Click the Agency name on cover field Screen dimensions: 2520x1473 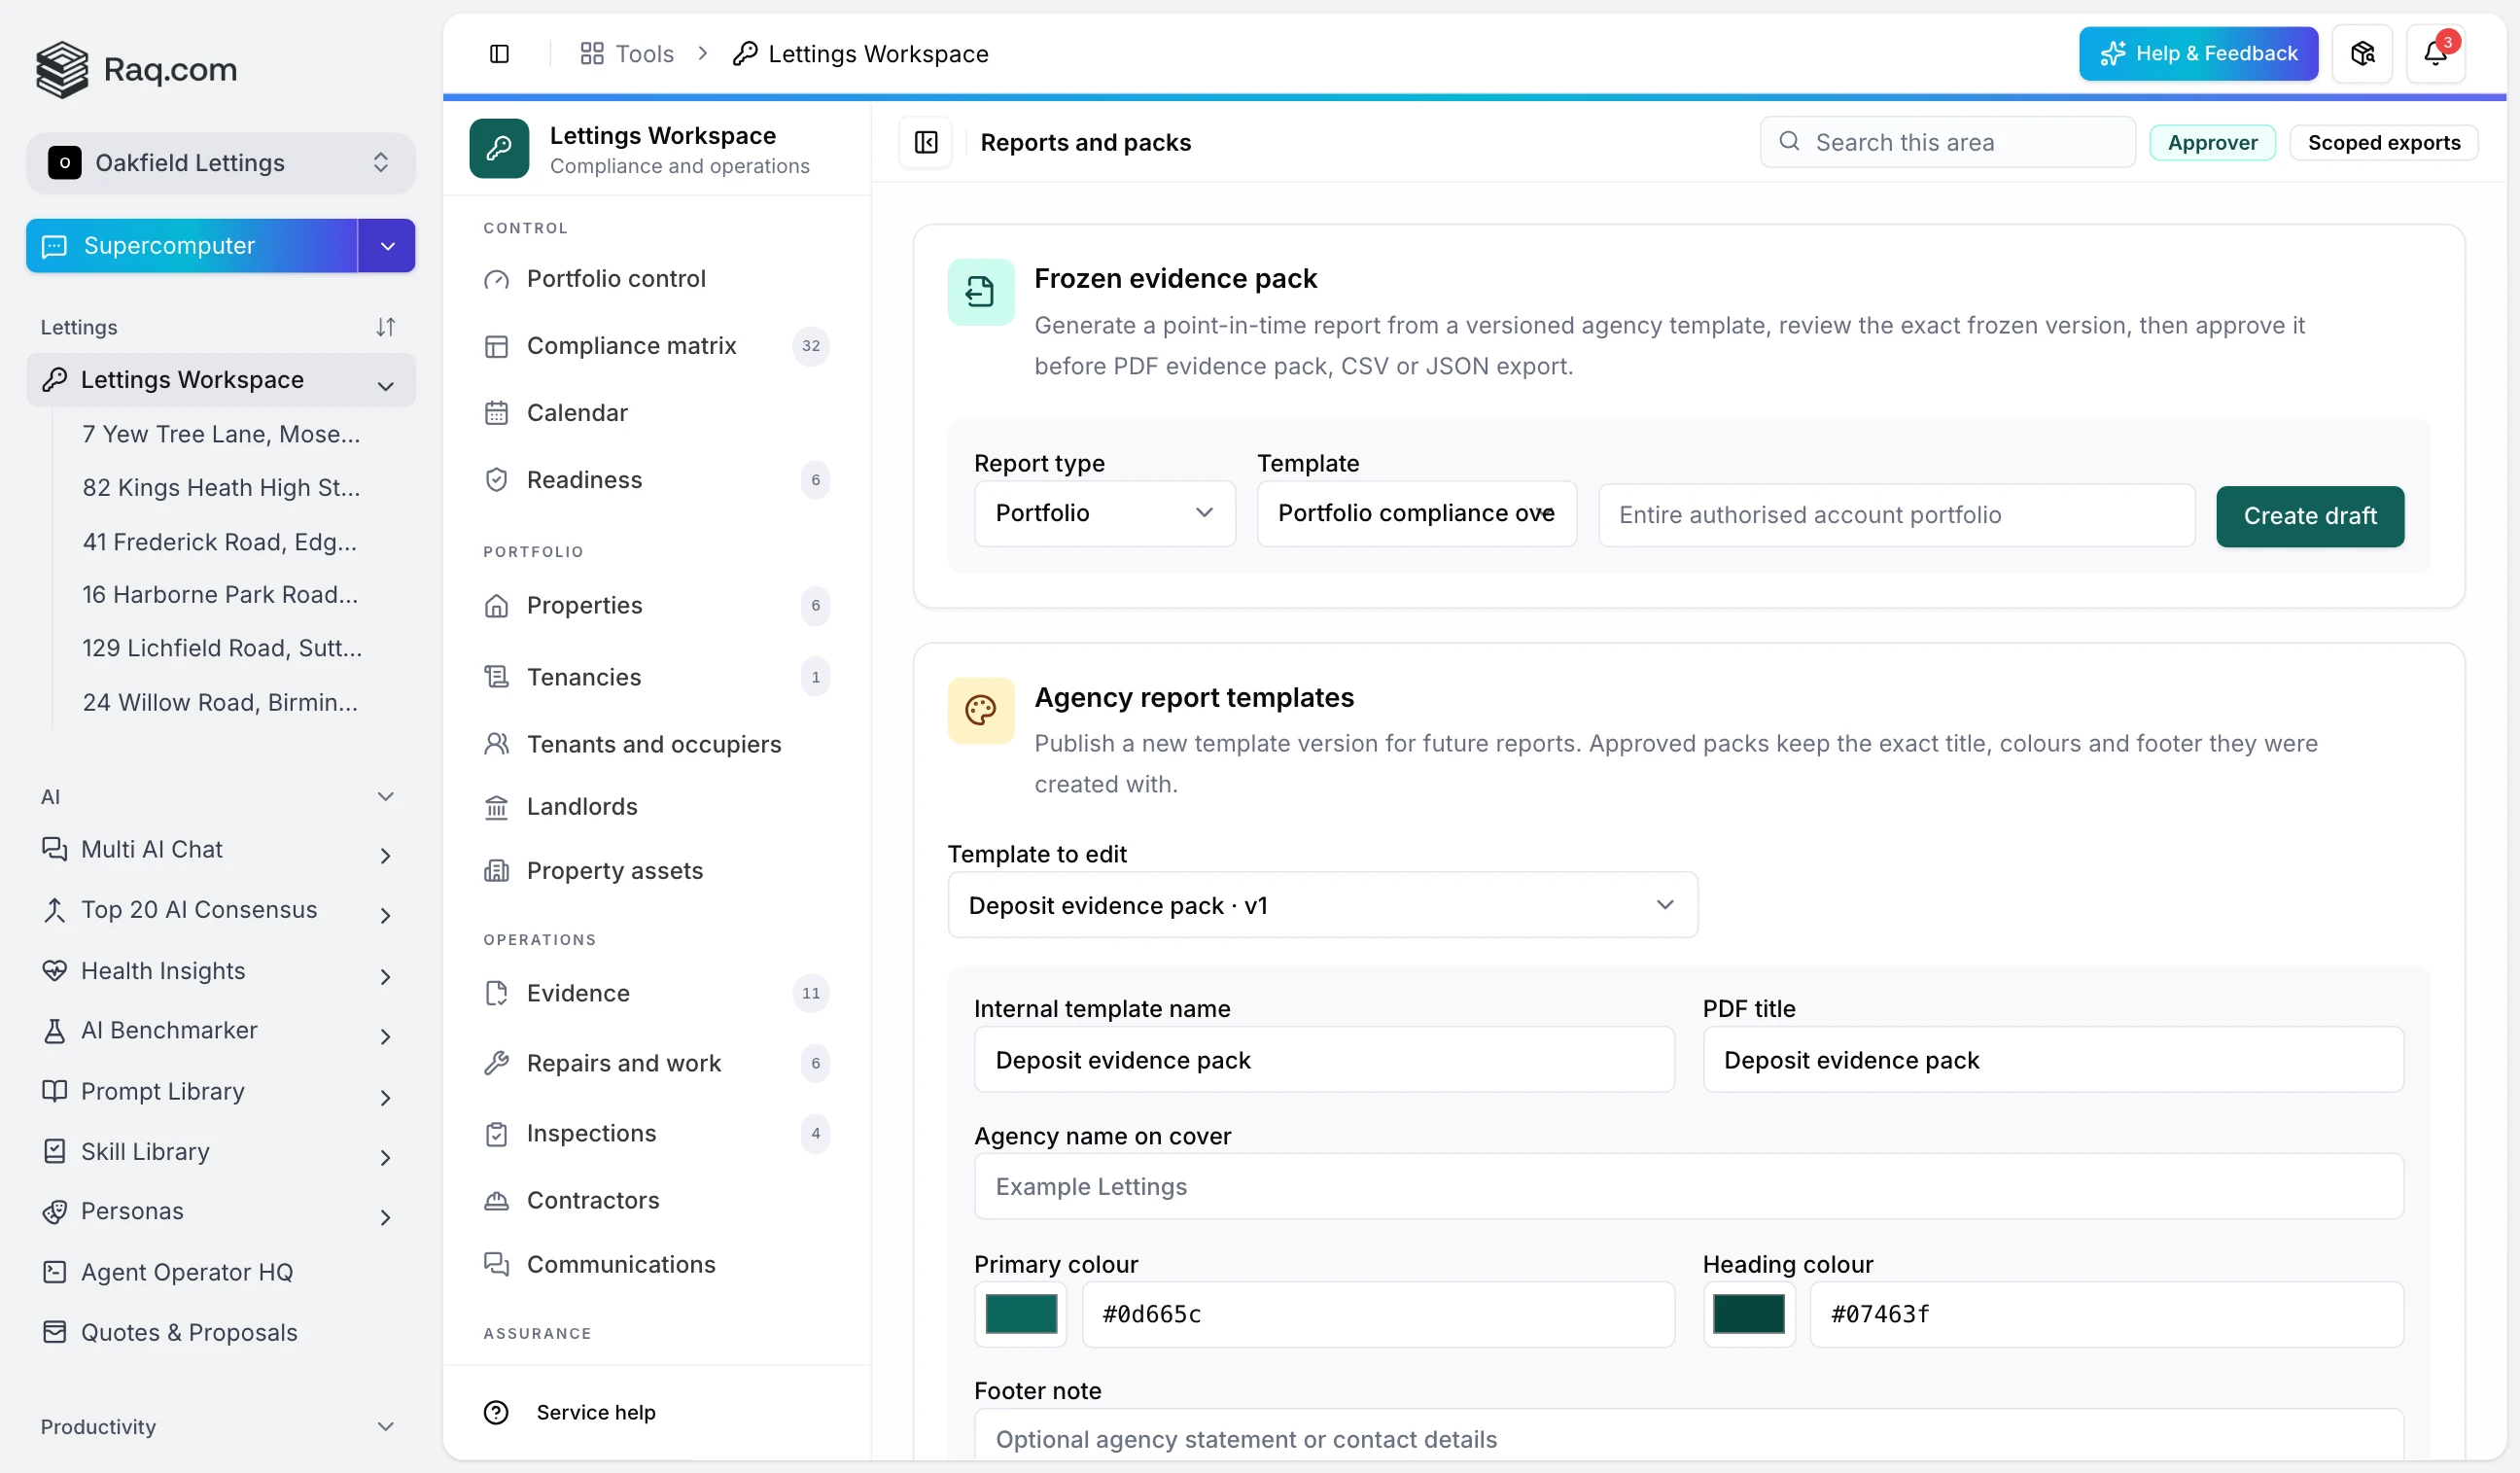tap(1688, 1186)
